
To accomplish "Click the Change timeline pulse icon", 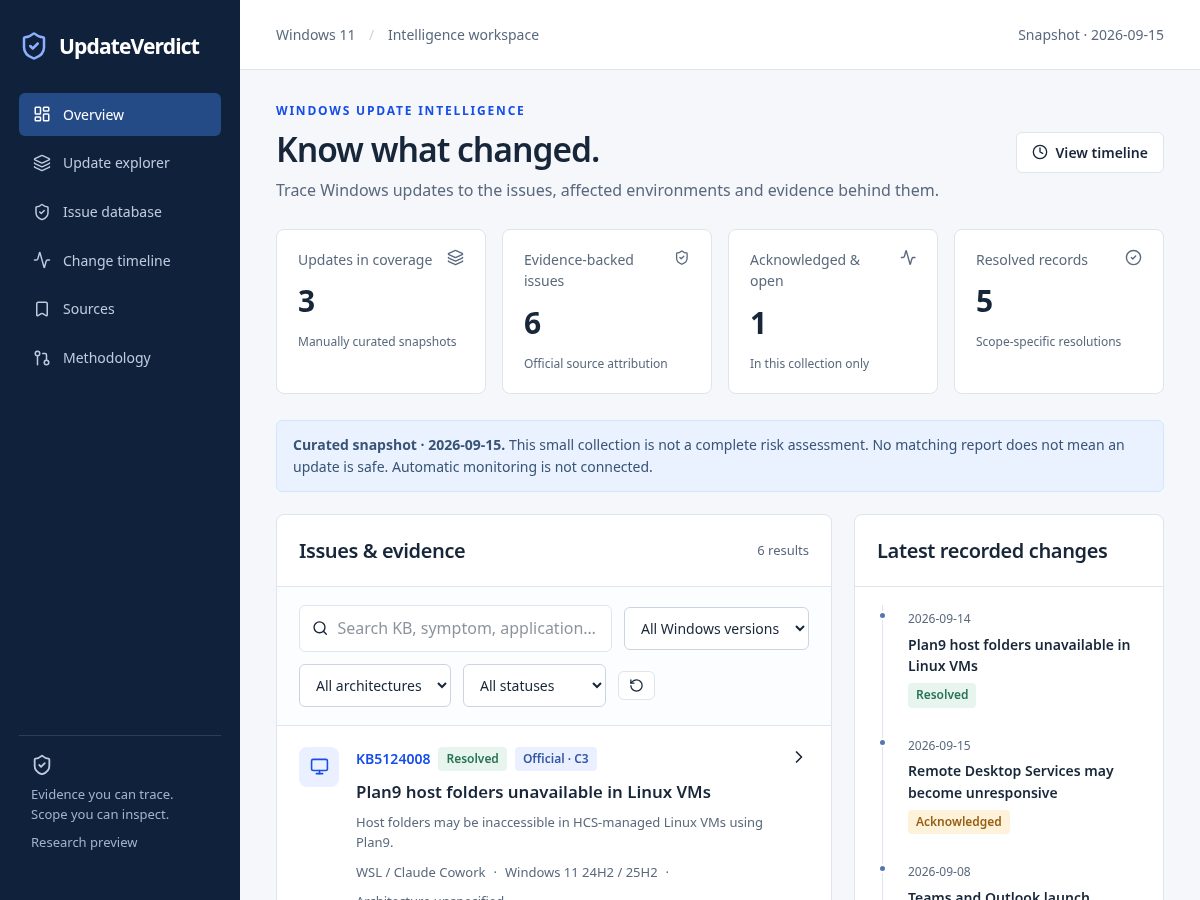I will [42, 260].
